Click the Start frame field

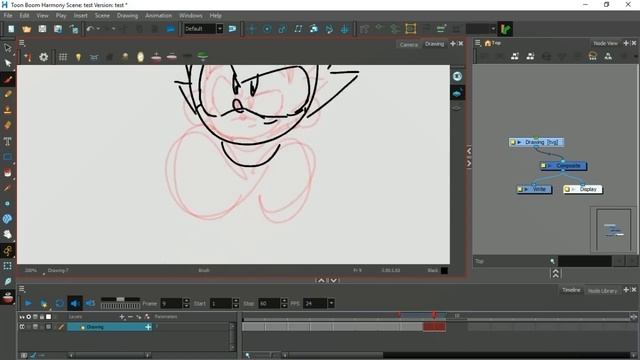(x=221, y=303)
